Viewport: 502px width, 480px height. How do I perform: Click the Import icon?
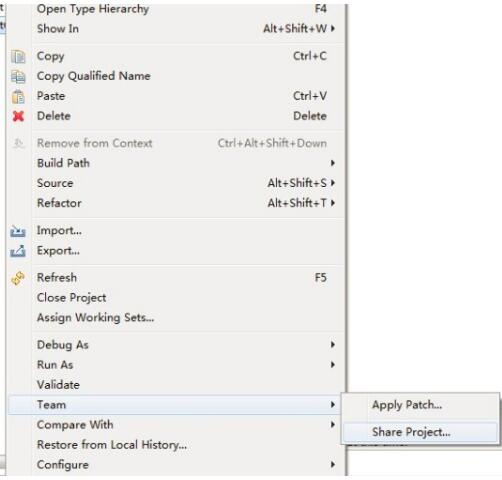18,231
